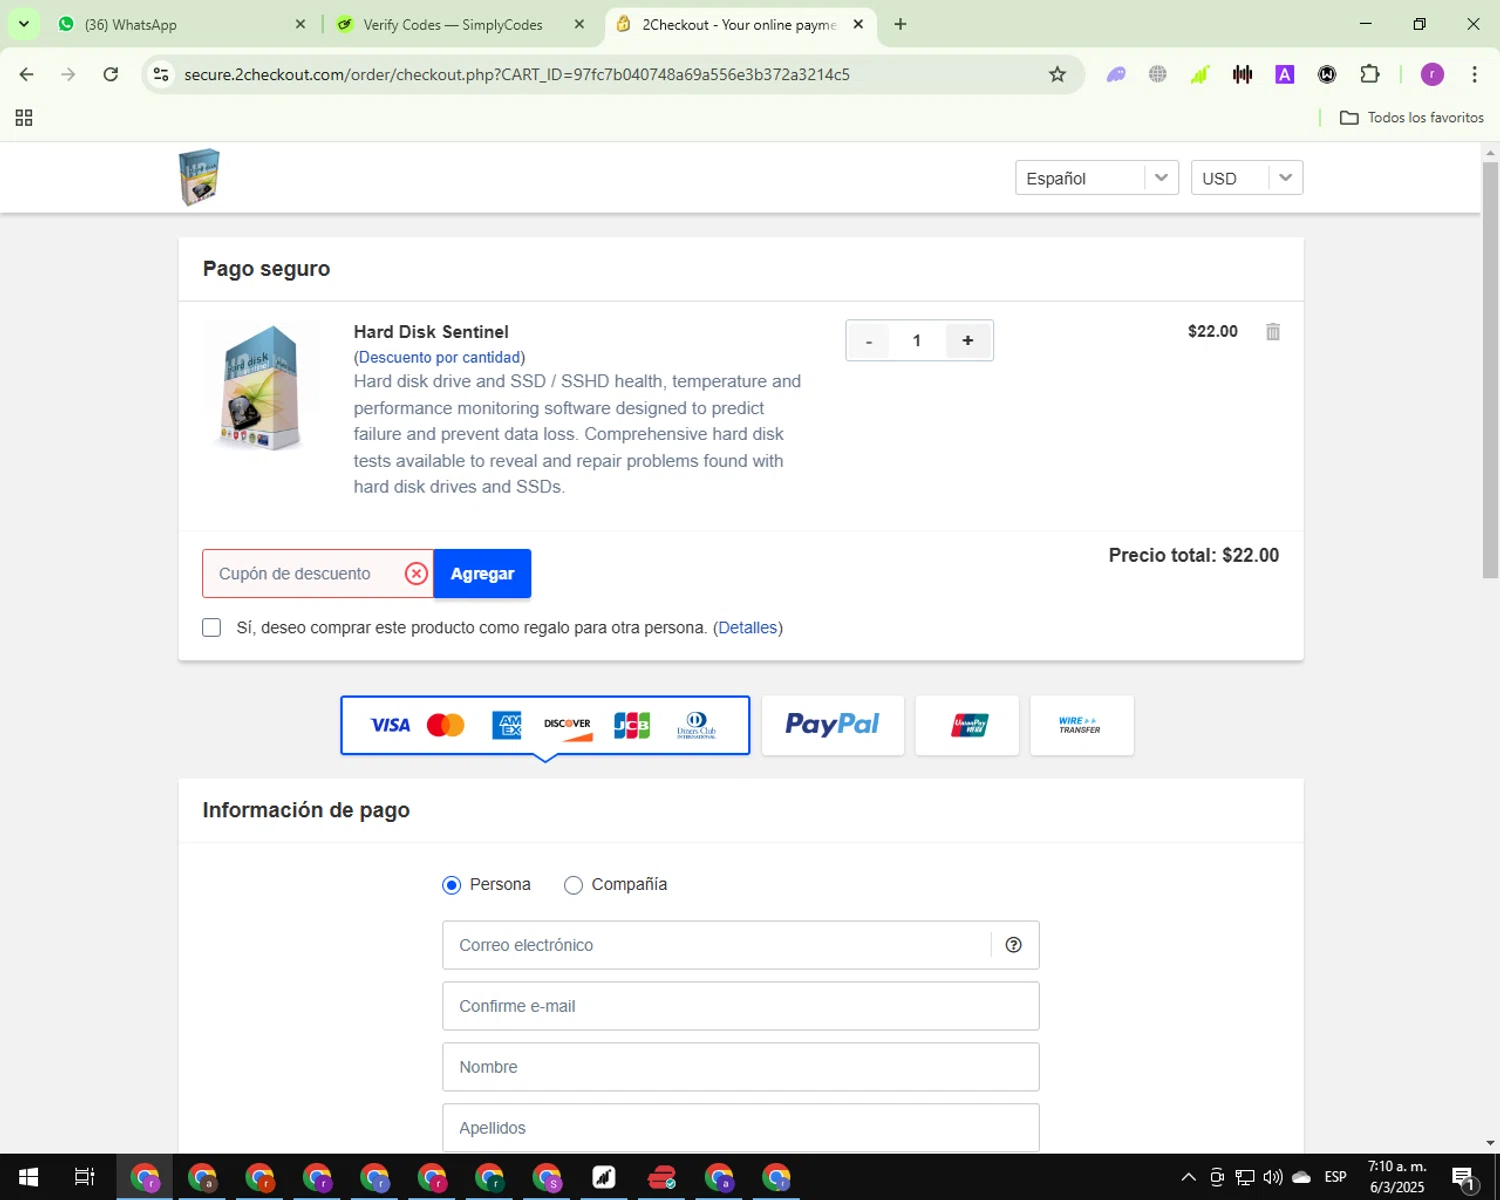Bookmark this page with star icon
This screenshot has width=1500, height=1200.
[x=1057, y=74]
